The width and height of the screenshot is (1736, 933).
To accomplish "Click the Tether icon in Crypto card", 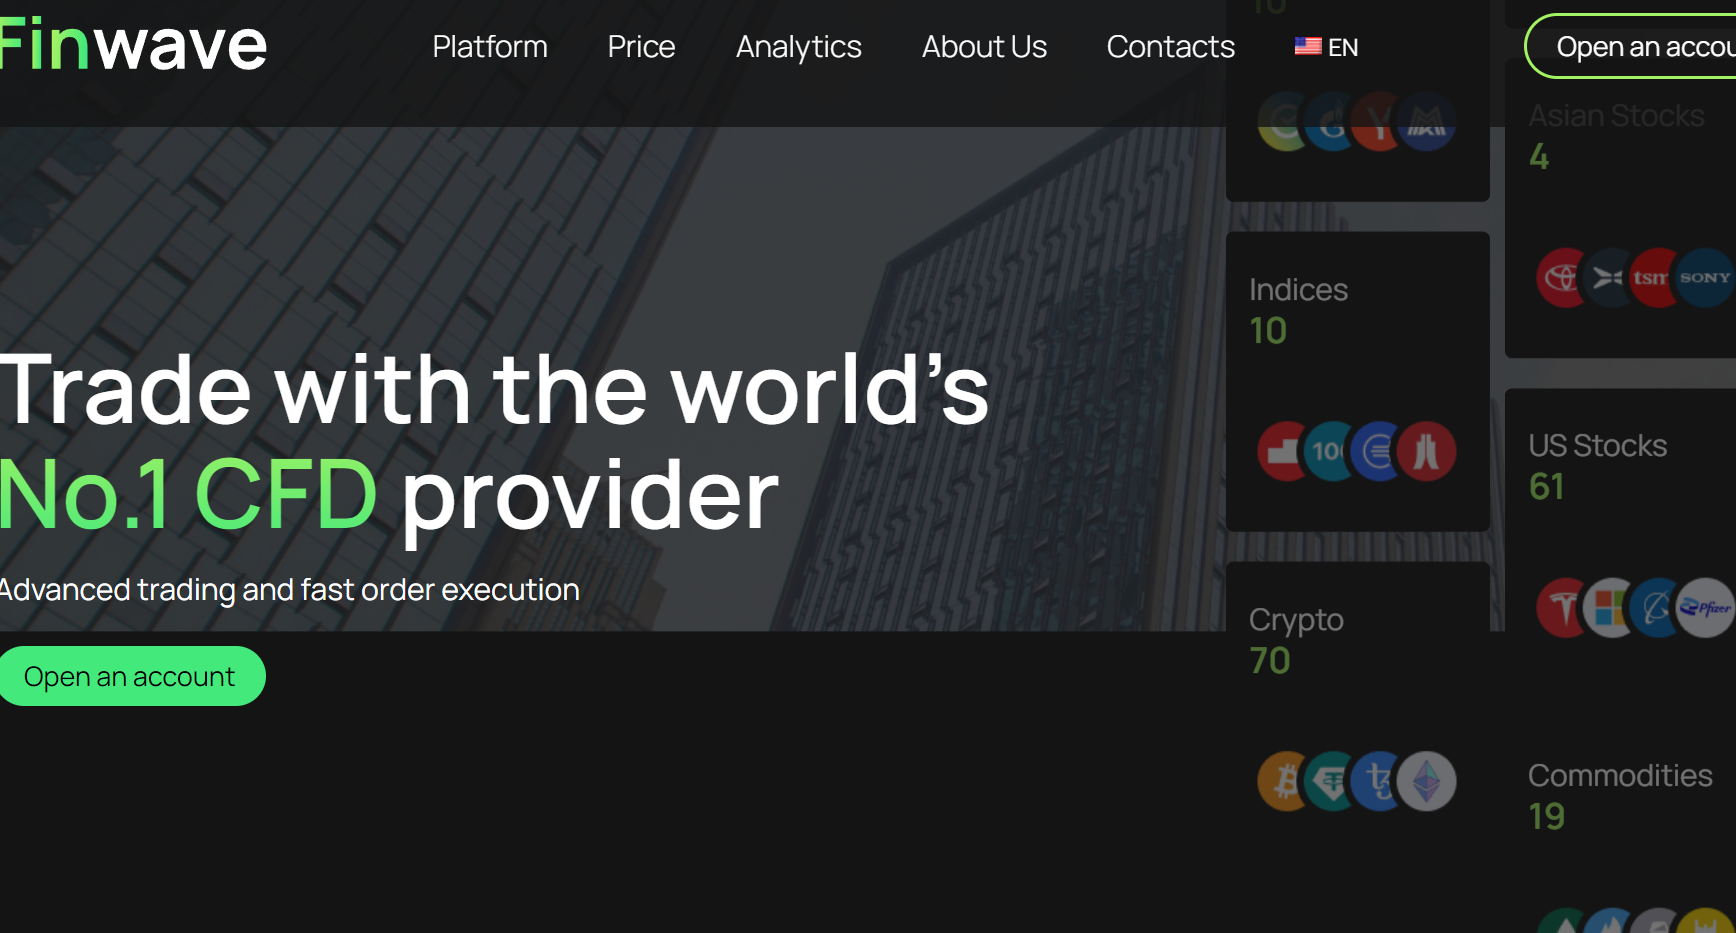I will [1330, 781].
